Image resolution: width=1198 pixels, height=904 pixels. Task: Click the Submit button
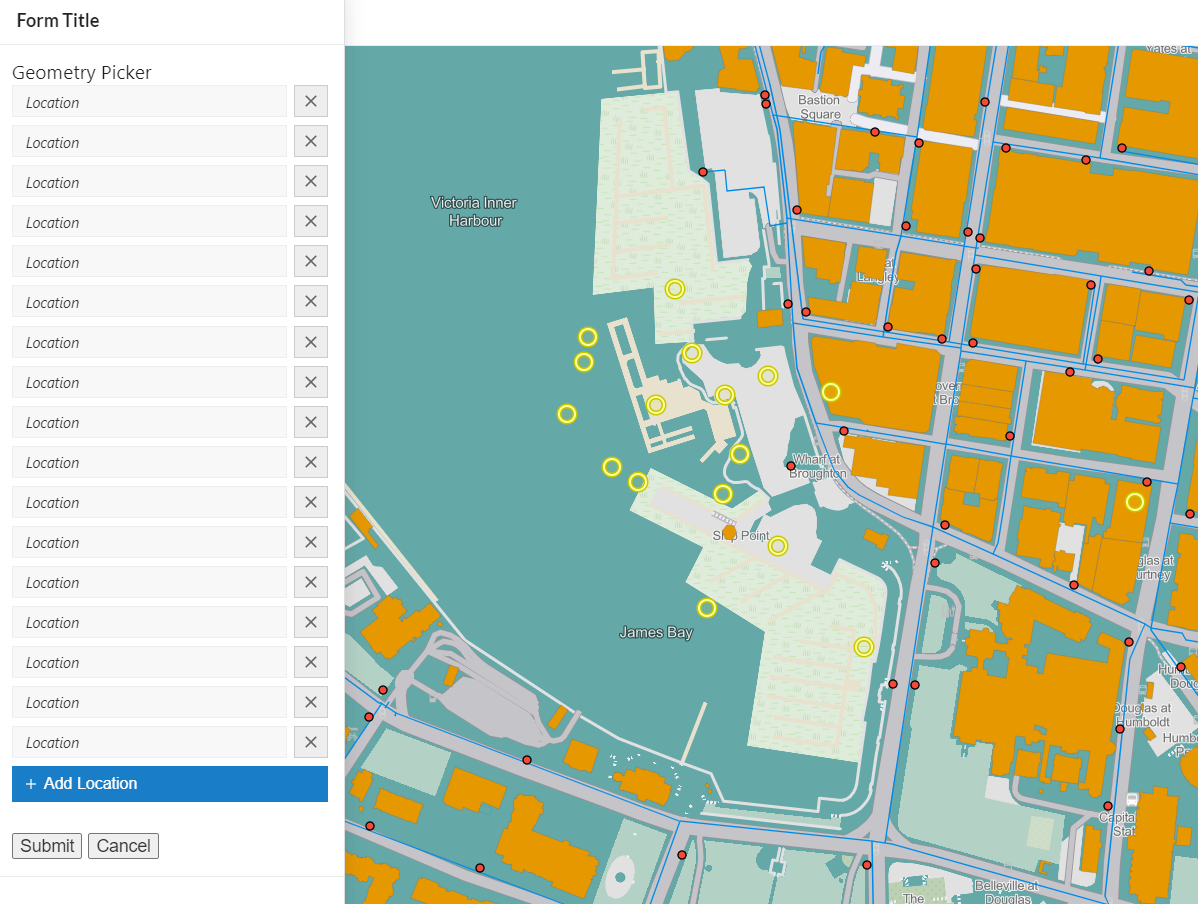(47, 846)
